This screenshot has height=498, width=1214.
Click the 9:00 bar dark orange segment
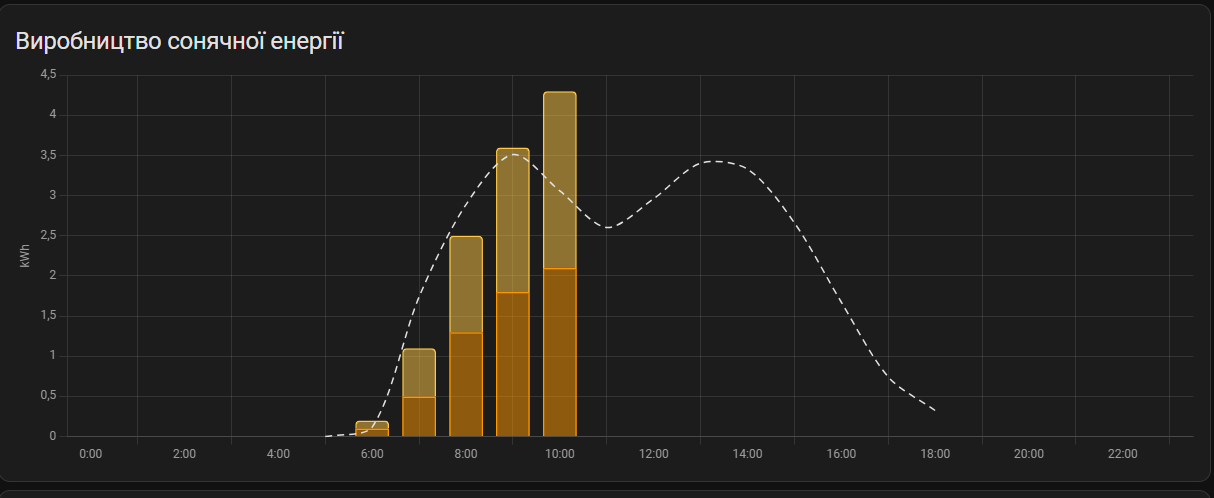click(513, 365)
